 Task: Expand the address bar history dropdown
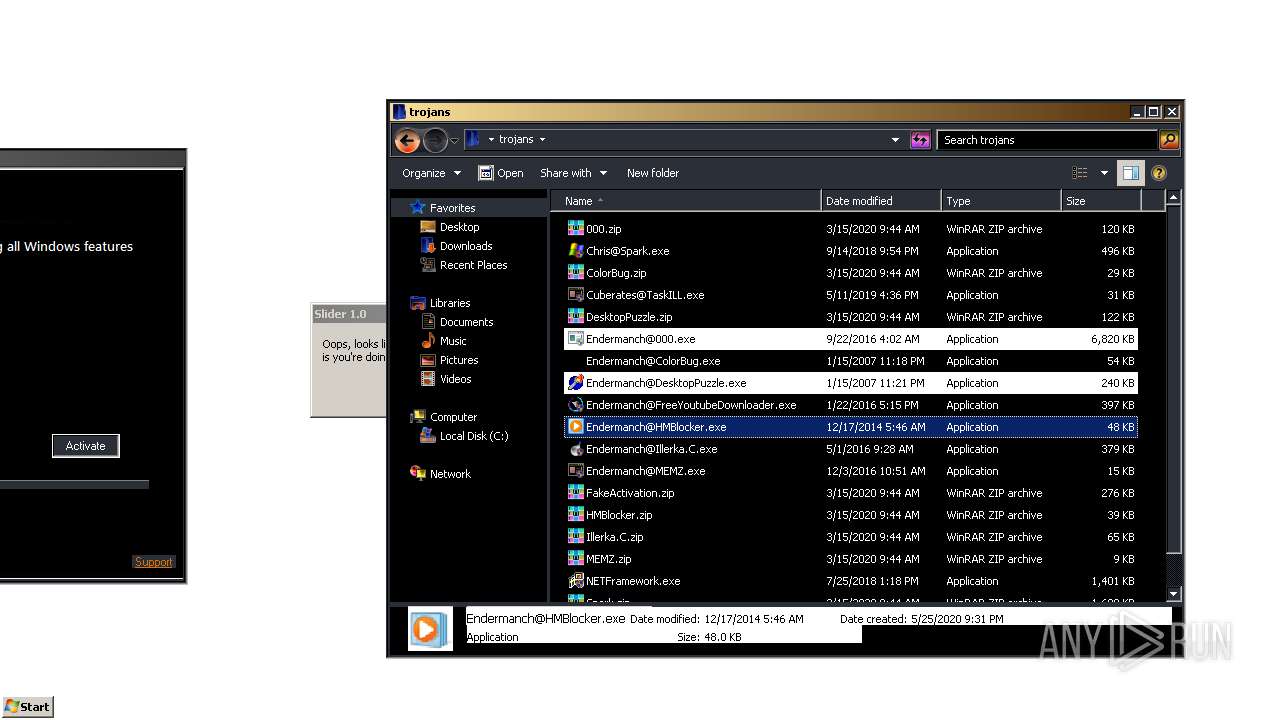[895, 140]
